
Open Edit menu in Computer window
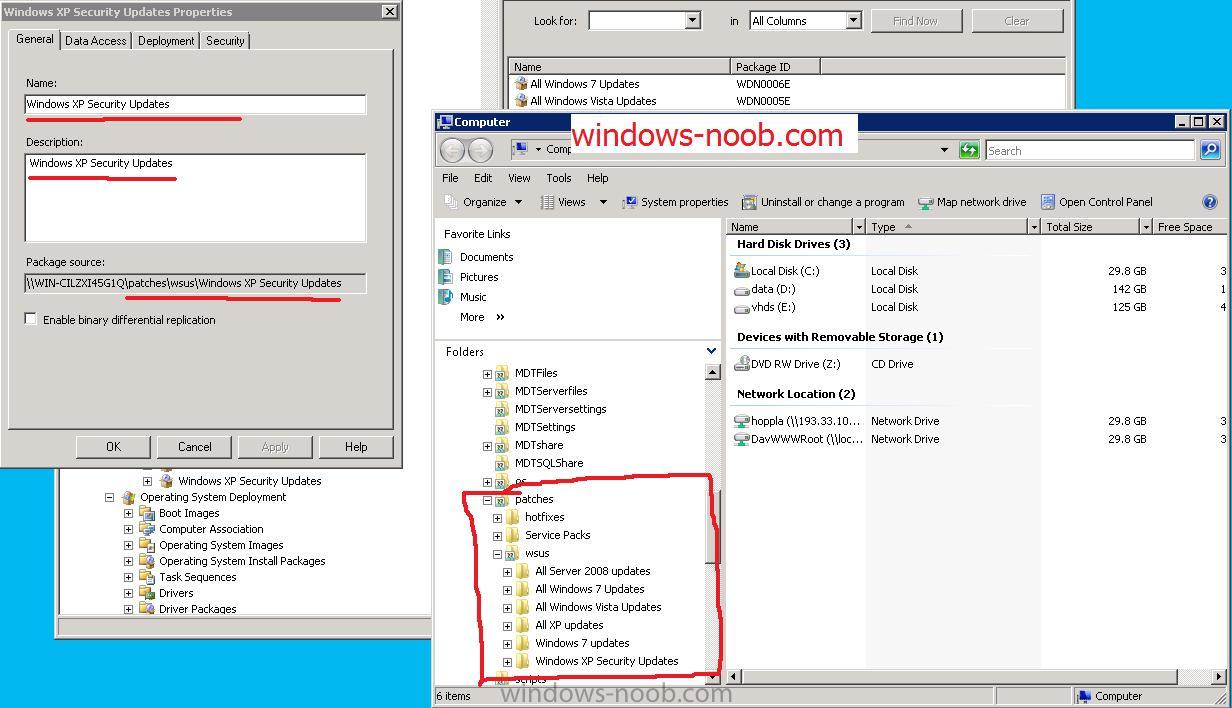483,178
